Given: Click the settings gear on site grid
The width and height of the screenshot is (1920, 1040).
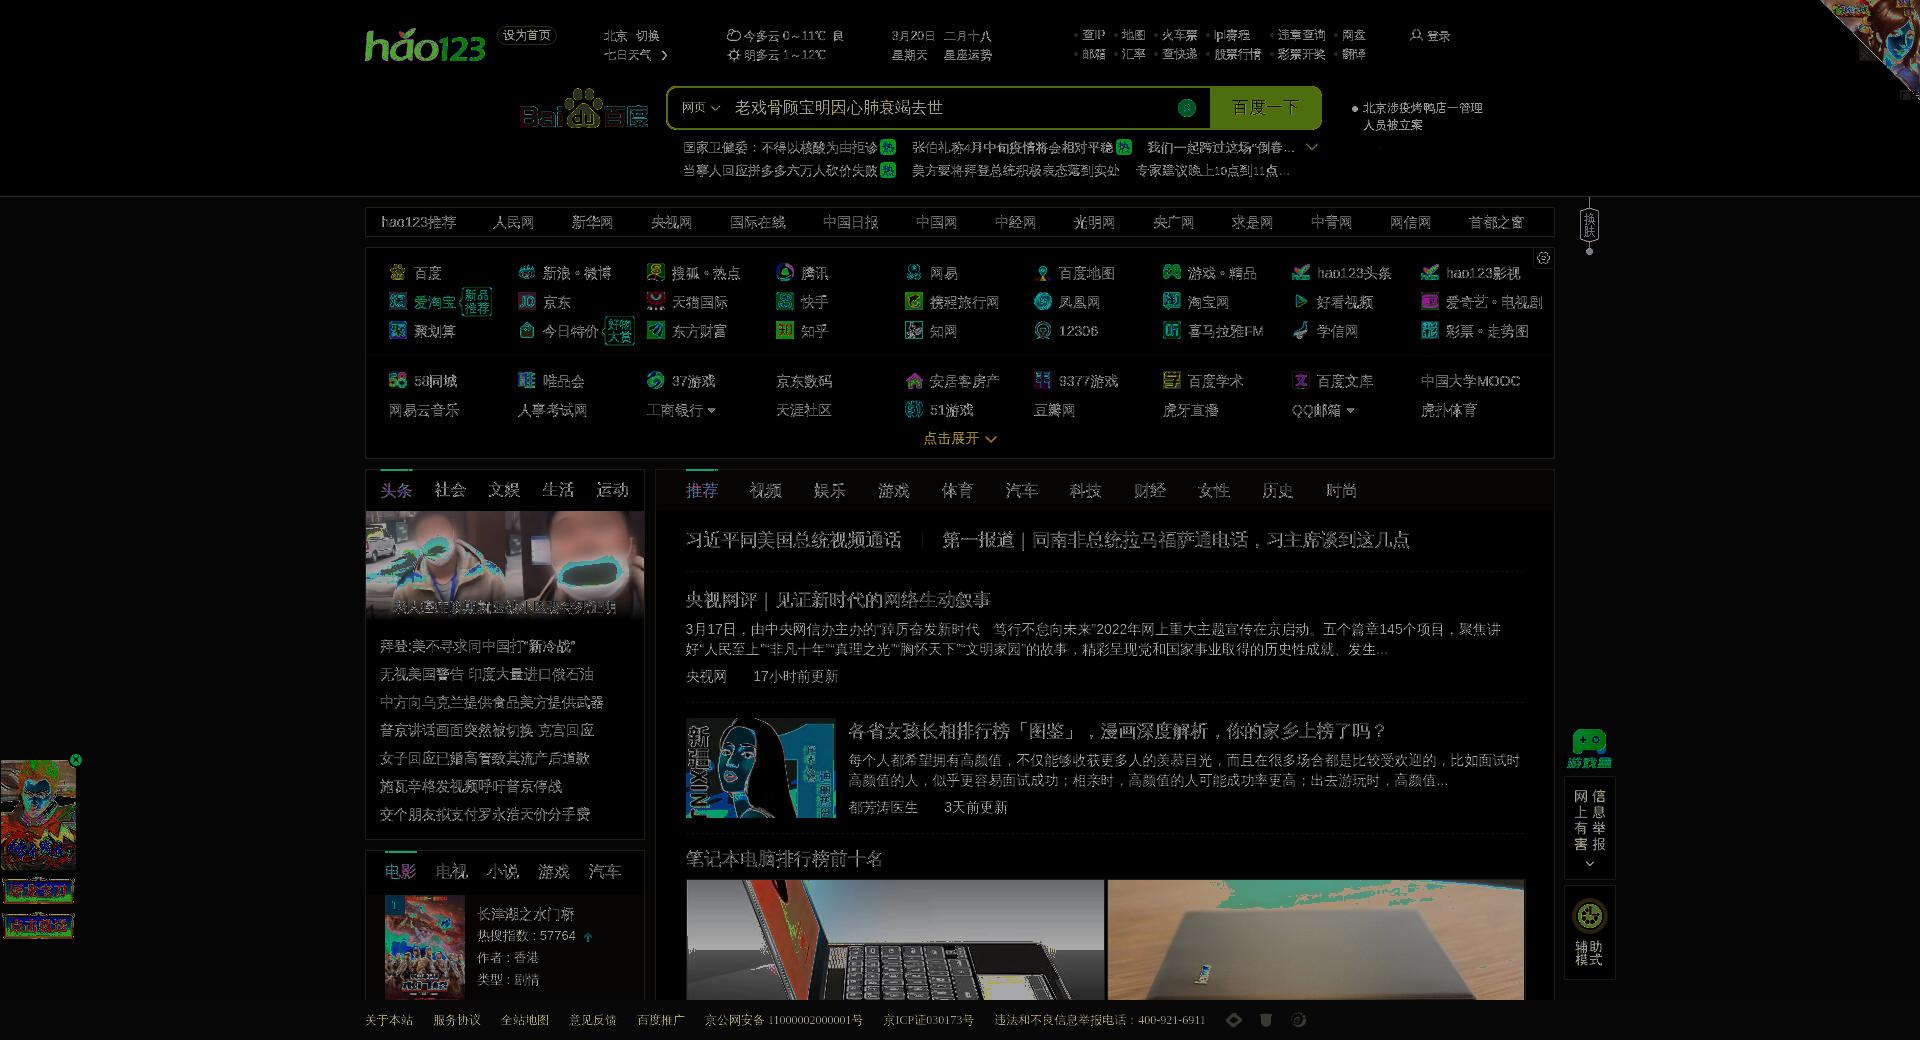Looking at the screenshot, I should [x=1543, y=258].
